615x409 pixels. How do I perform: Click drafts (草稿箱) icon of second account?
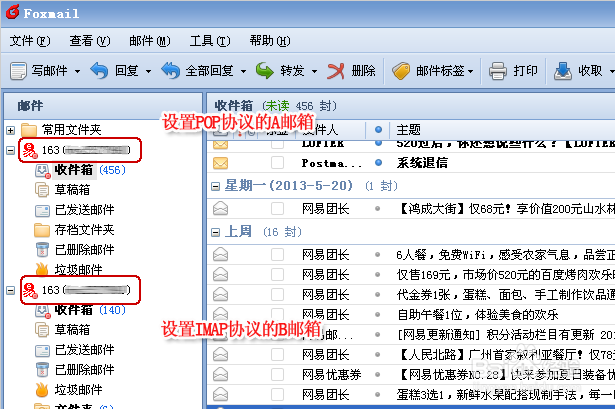click(x=42, y=330)
